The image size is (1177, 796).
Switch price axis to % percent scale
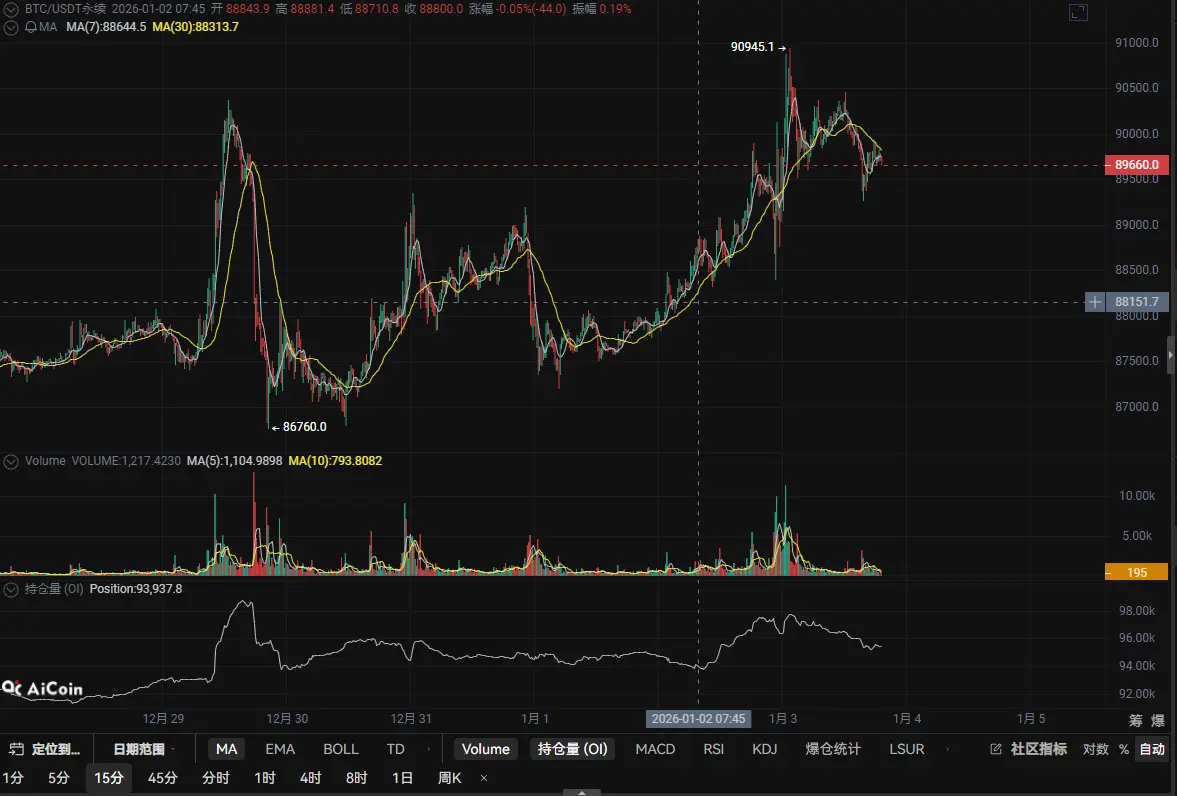(1124, 749)
